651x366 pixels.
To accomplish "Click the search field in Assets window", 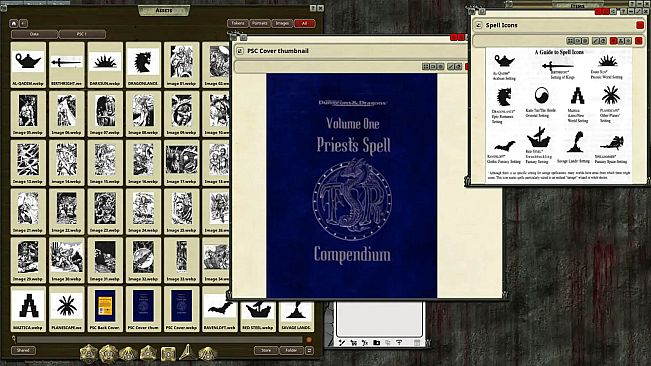I will pos(160,339).
